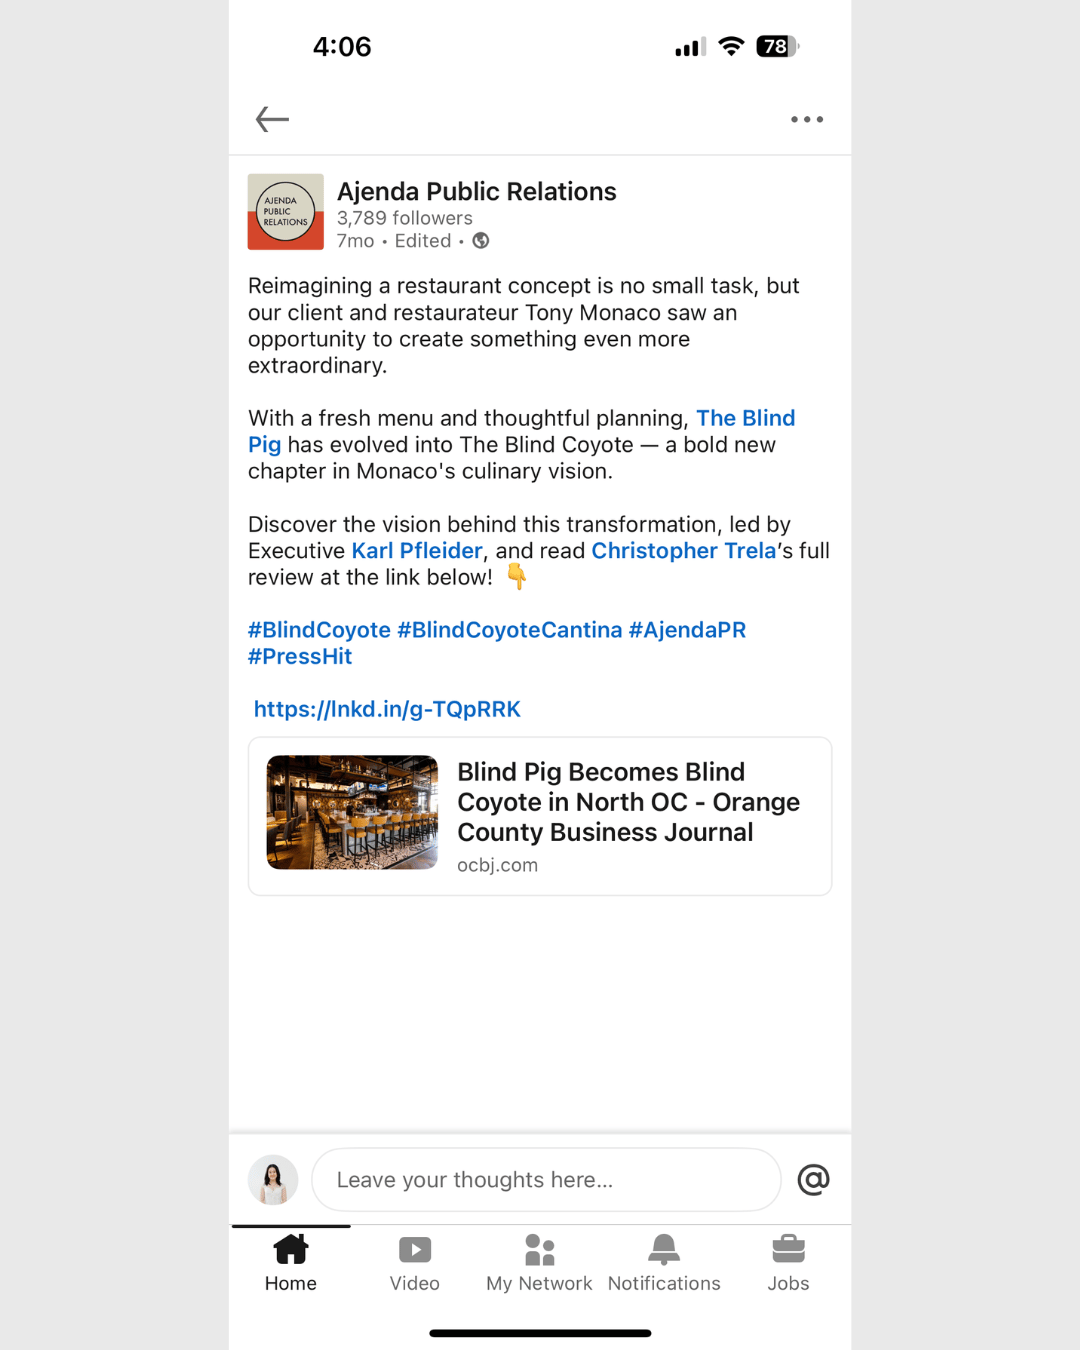This screenshot has width=1080, height=1350.
Task: Open the #AjendaPR hashtag
Action: 687,630
